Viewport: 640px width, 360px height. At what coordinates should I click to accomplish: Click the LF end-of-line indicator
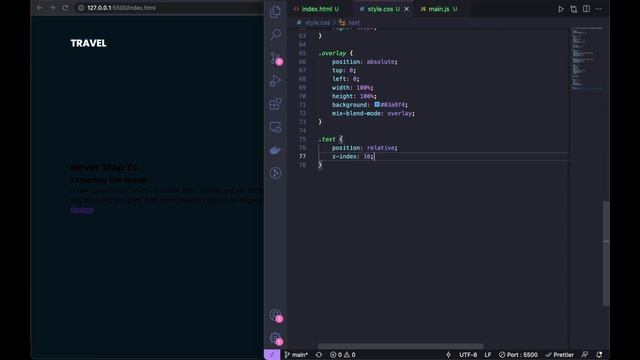488,355
